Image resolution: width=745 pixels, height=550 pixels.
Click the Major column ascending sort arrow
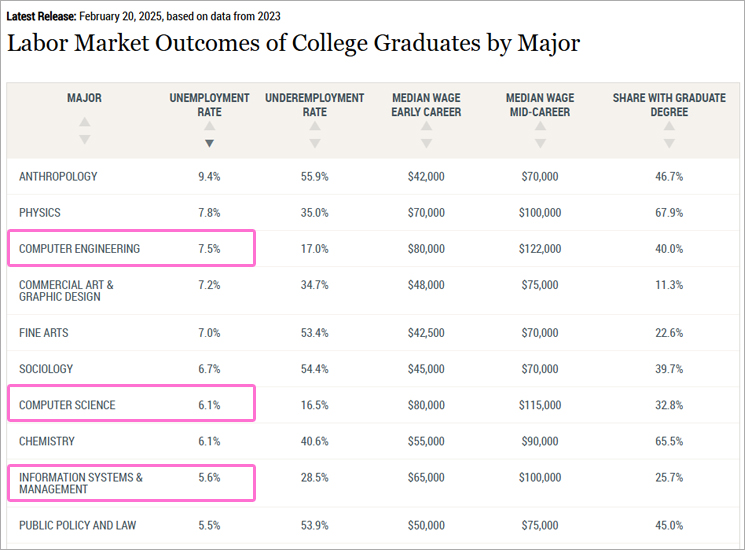pos(84,123)
